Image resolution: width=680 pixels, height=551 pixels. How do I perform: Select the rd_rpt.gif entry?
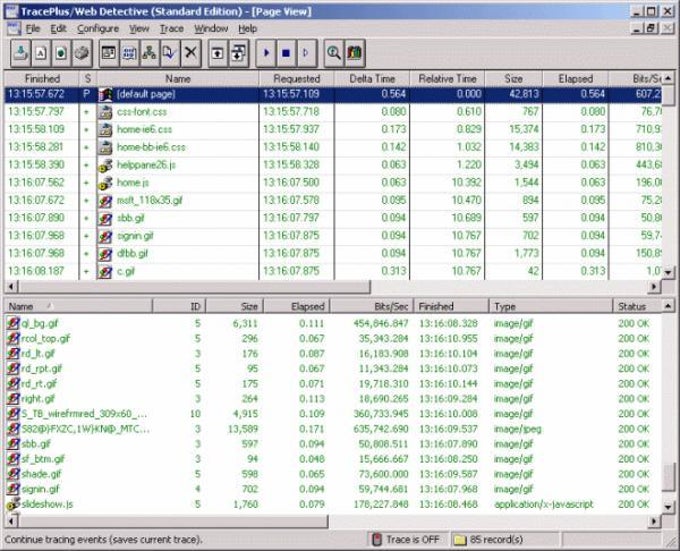tap(42, 368)
